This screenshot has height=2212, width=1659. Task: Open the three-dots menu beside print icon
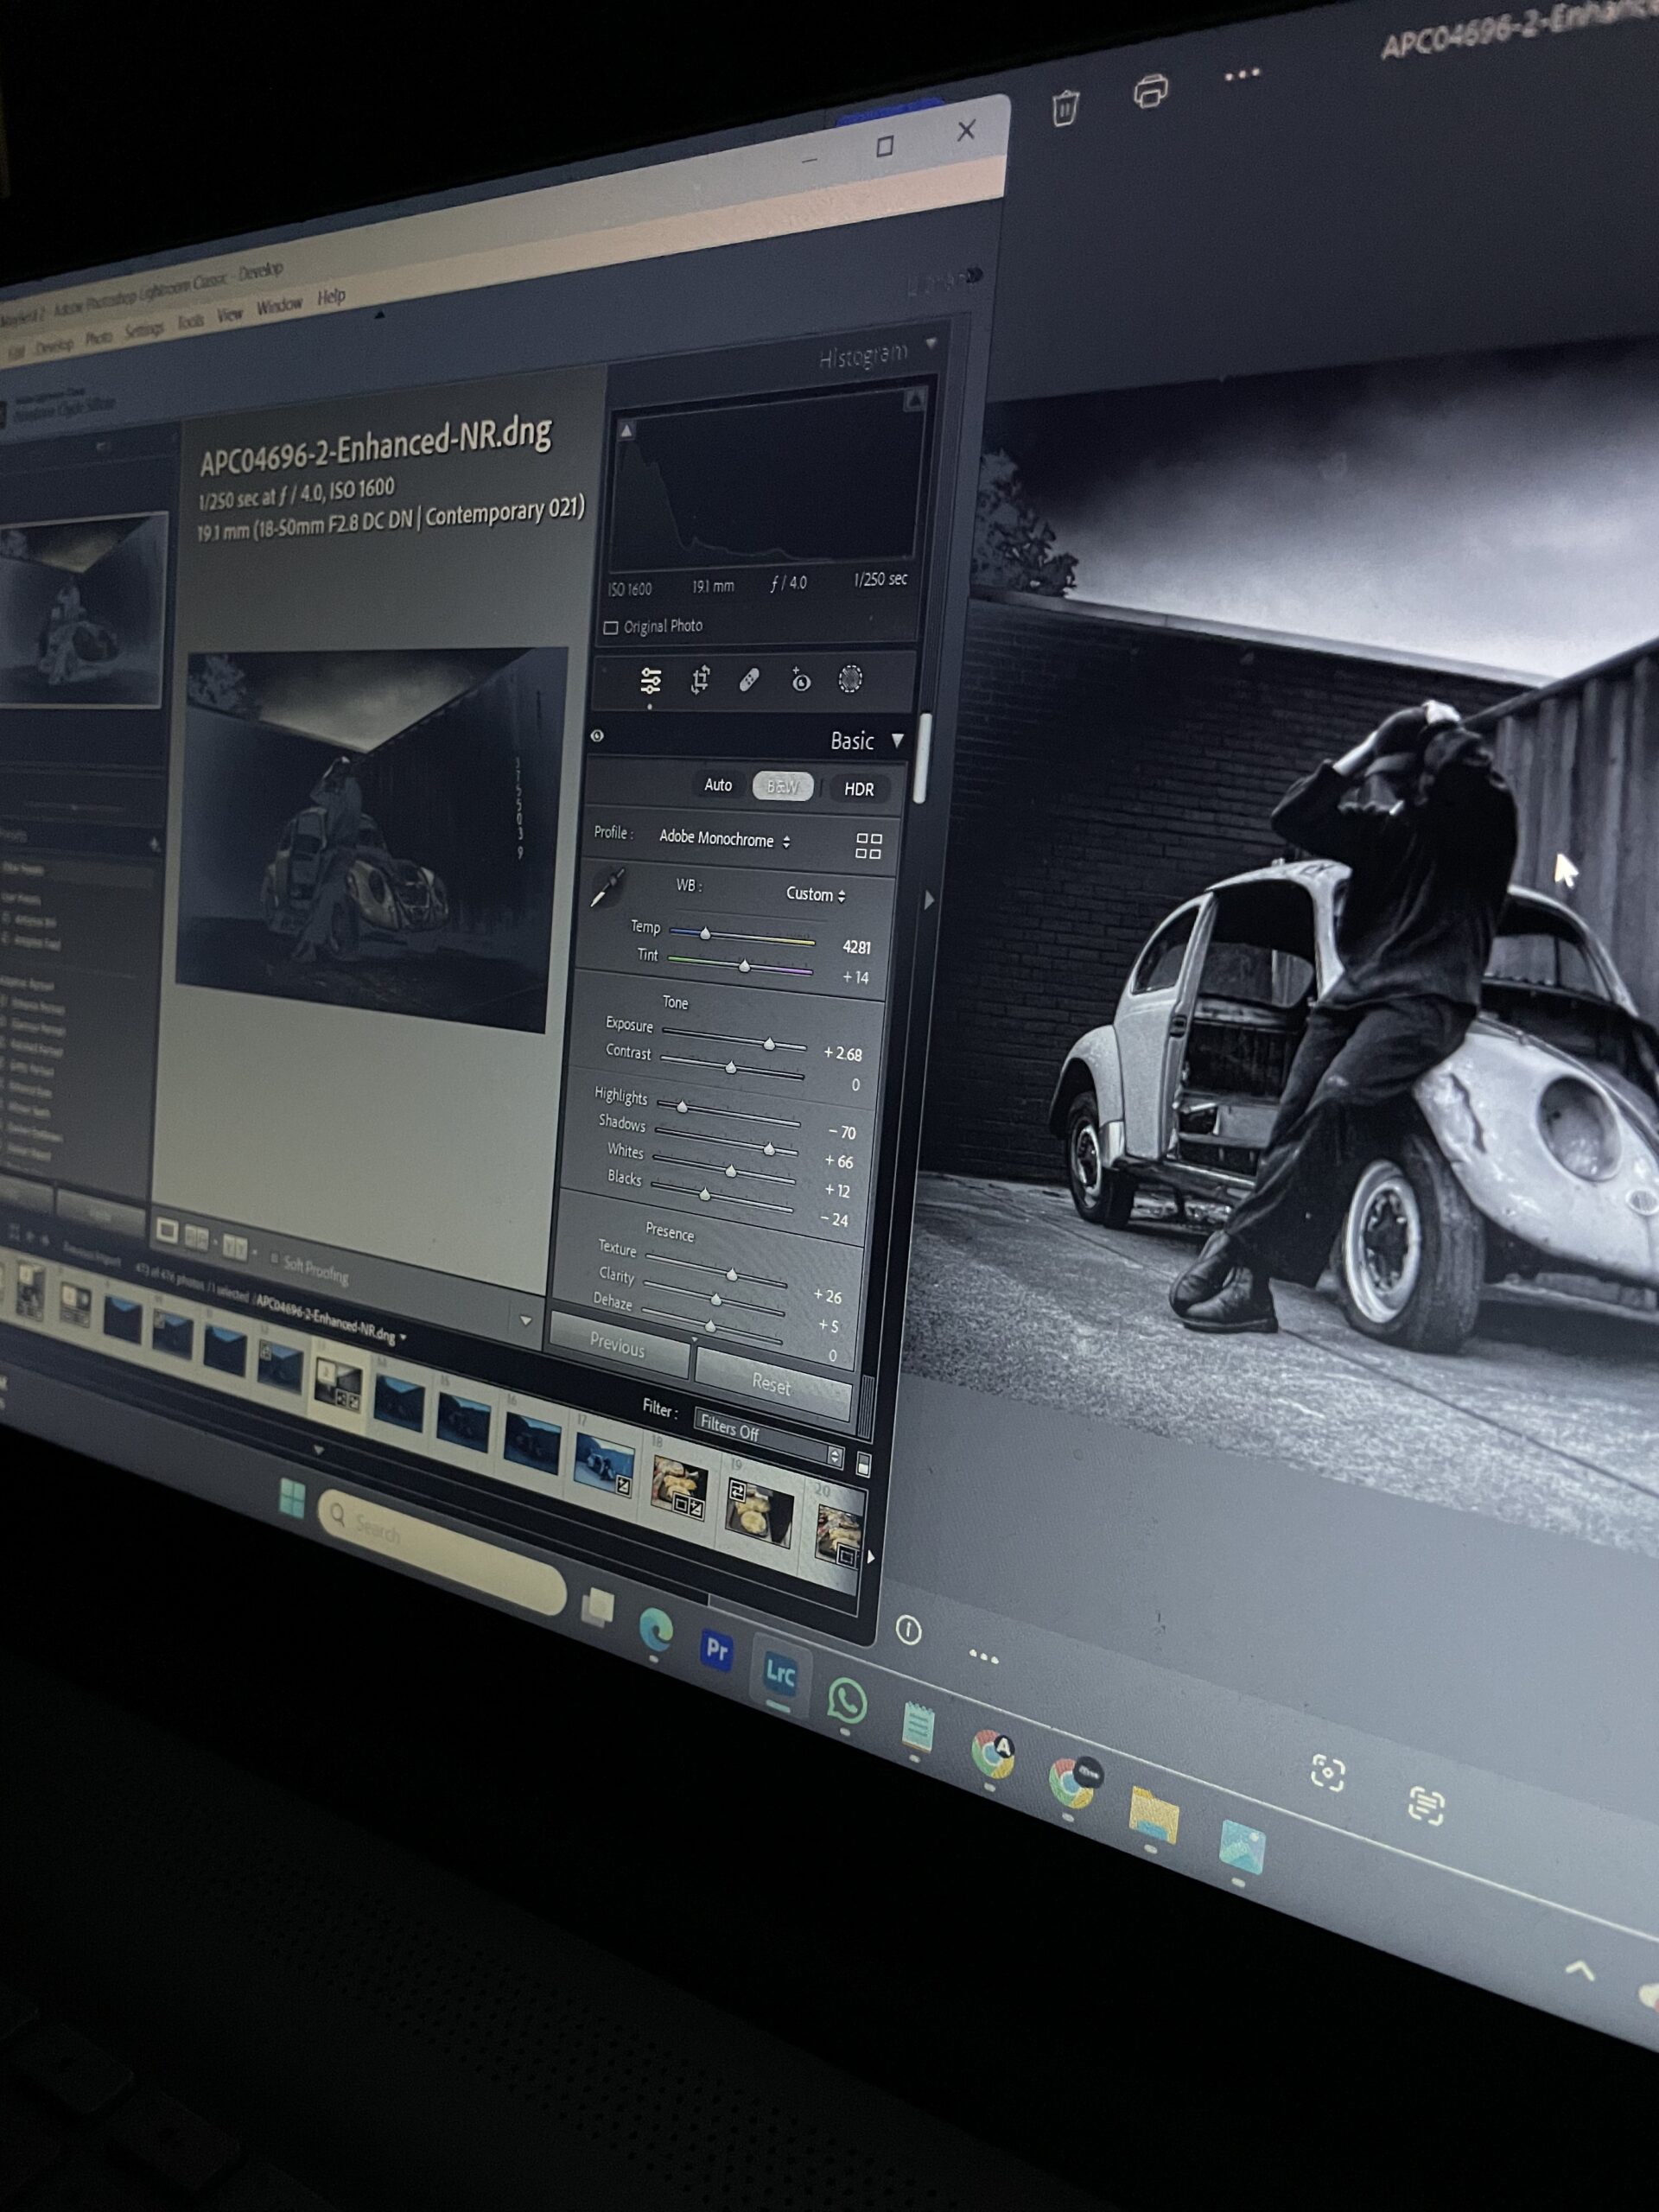pyautogui.click(x=1242, y=74)
